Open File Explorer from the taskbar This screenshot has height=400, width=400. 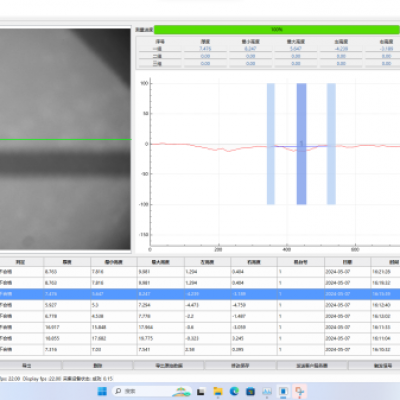[218, 391]
